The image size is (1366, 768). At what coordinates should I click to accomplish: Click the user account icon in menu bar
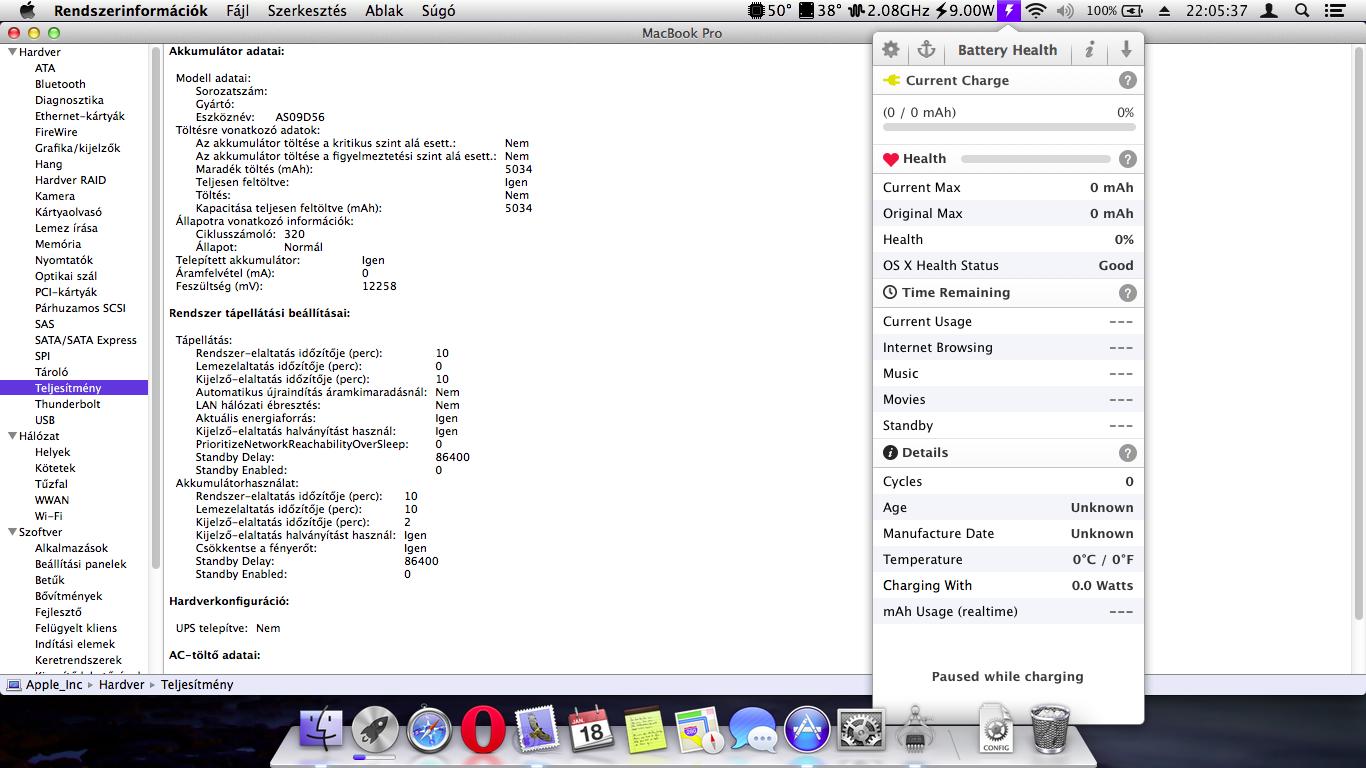coord(1269,11)
